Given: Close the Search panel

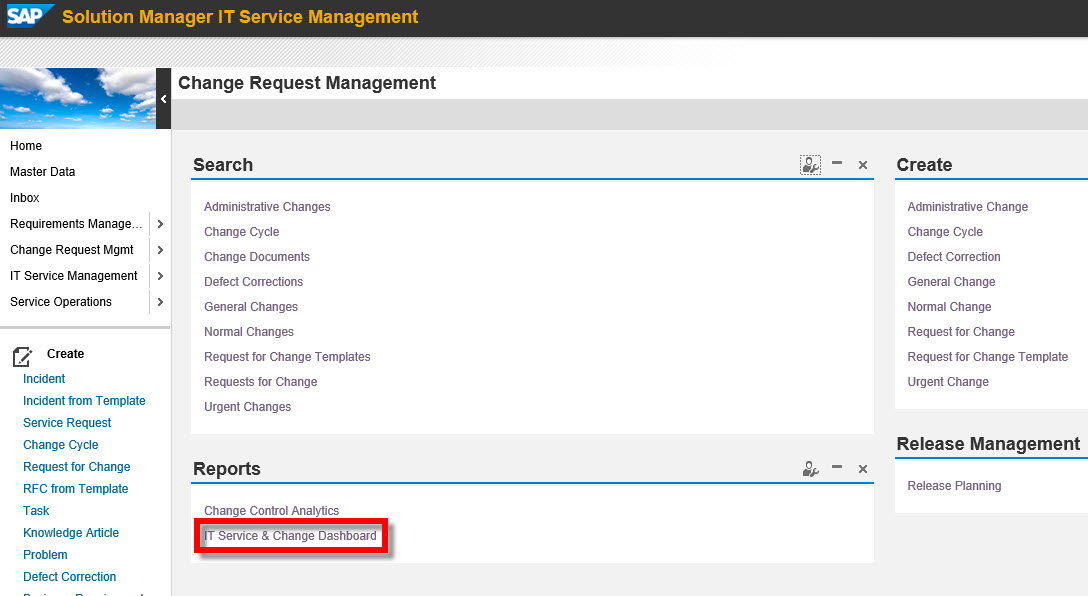Looking at the screenshot, I should pyautogui.click(x=862, y=165).
